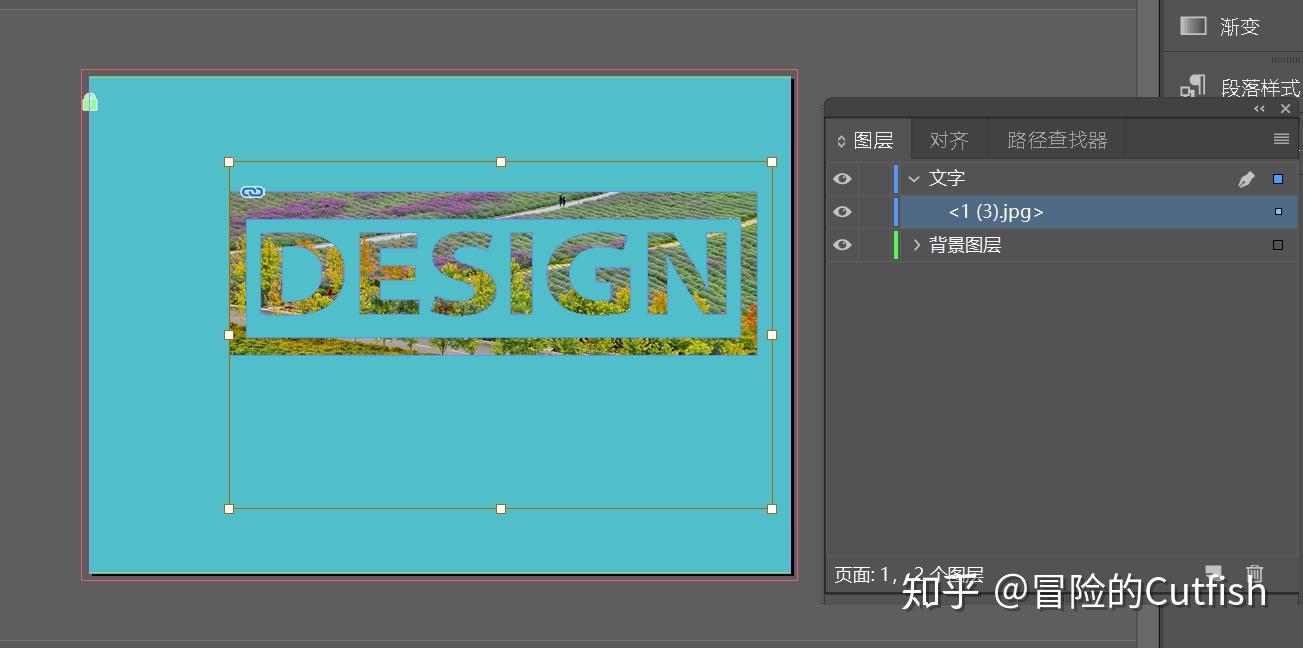Open the 路径查找器 tab
Image resolution: width=1303 pixels, height=648 pixels.
[1054, 139]
